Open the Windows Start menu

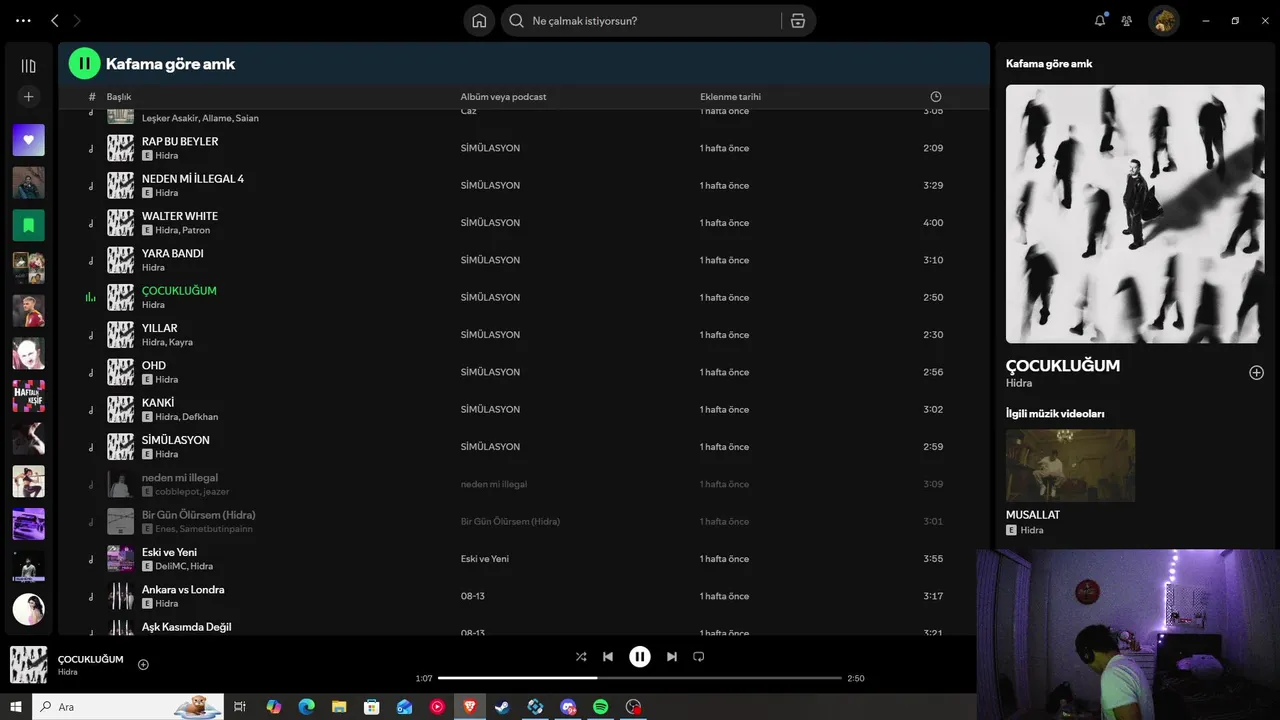[x=16, y=707]
